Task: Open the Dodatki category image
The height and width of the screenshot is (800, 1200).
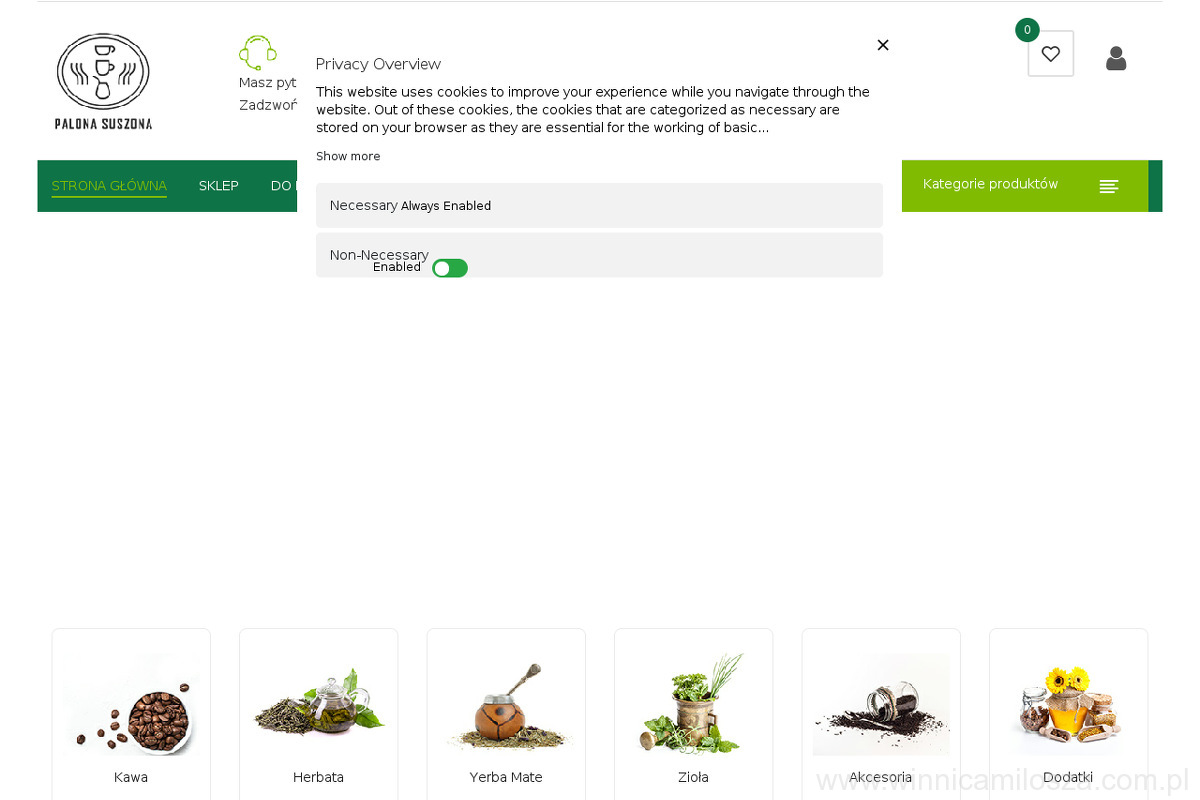Action: click(x=1068, y=705)
